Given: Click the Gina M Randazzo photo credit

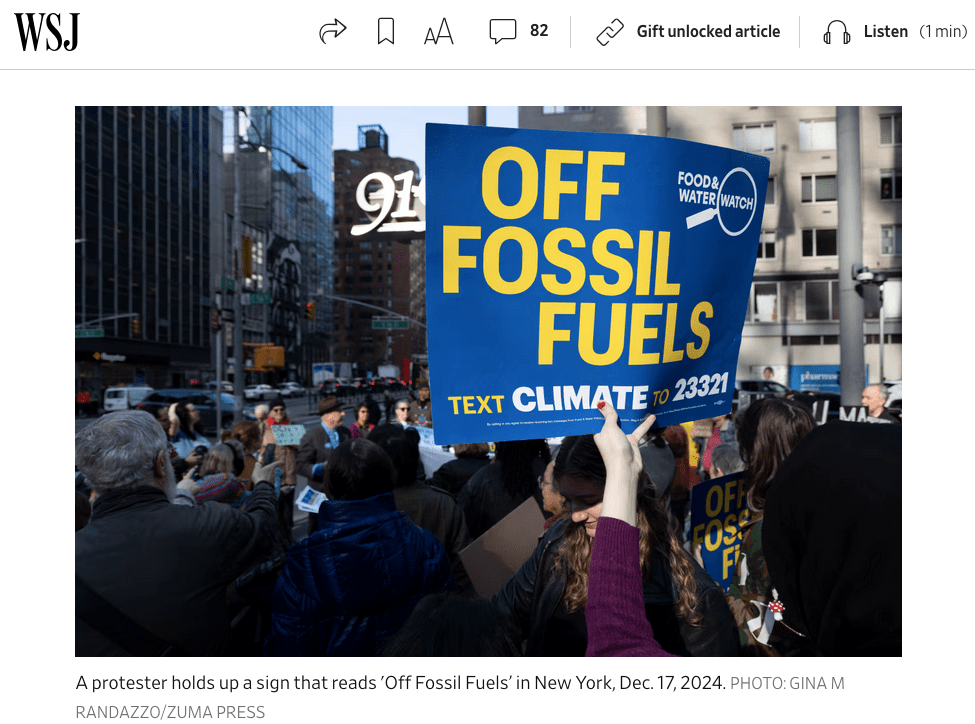Looking at the screenshot, I should [x=460, y=697].
